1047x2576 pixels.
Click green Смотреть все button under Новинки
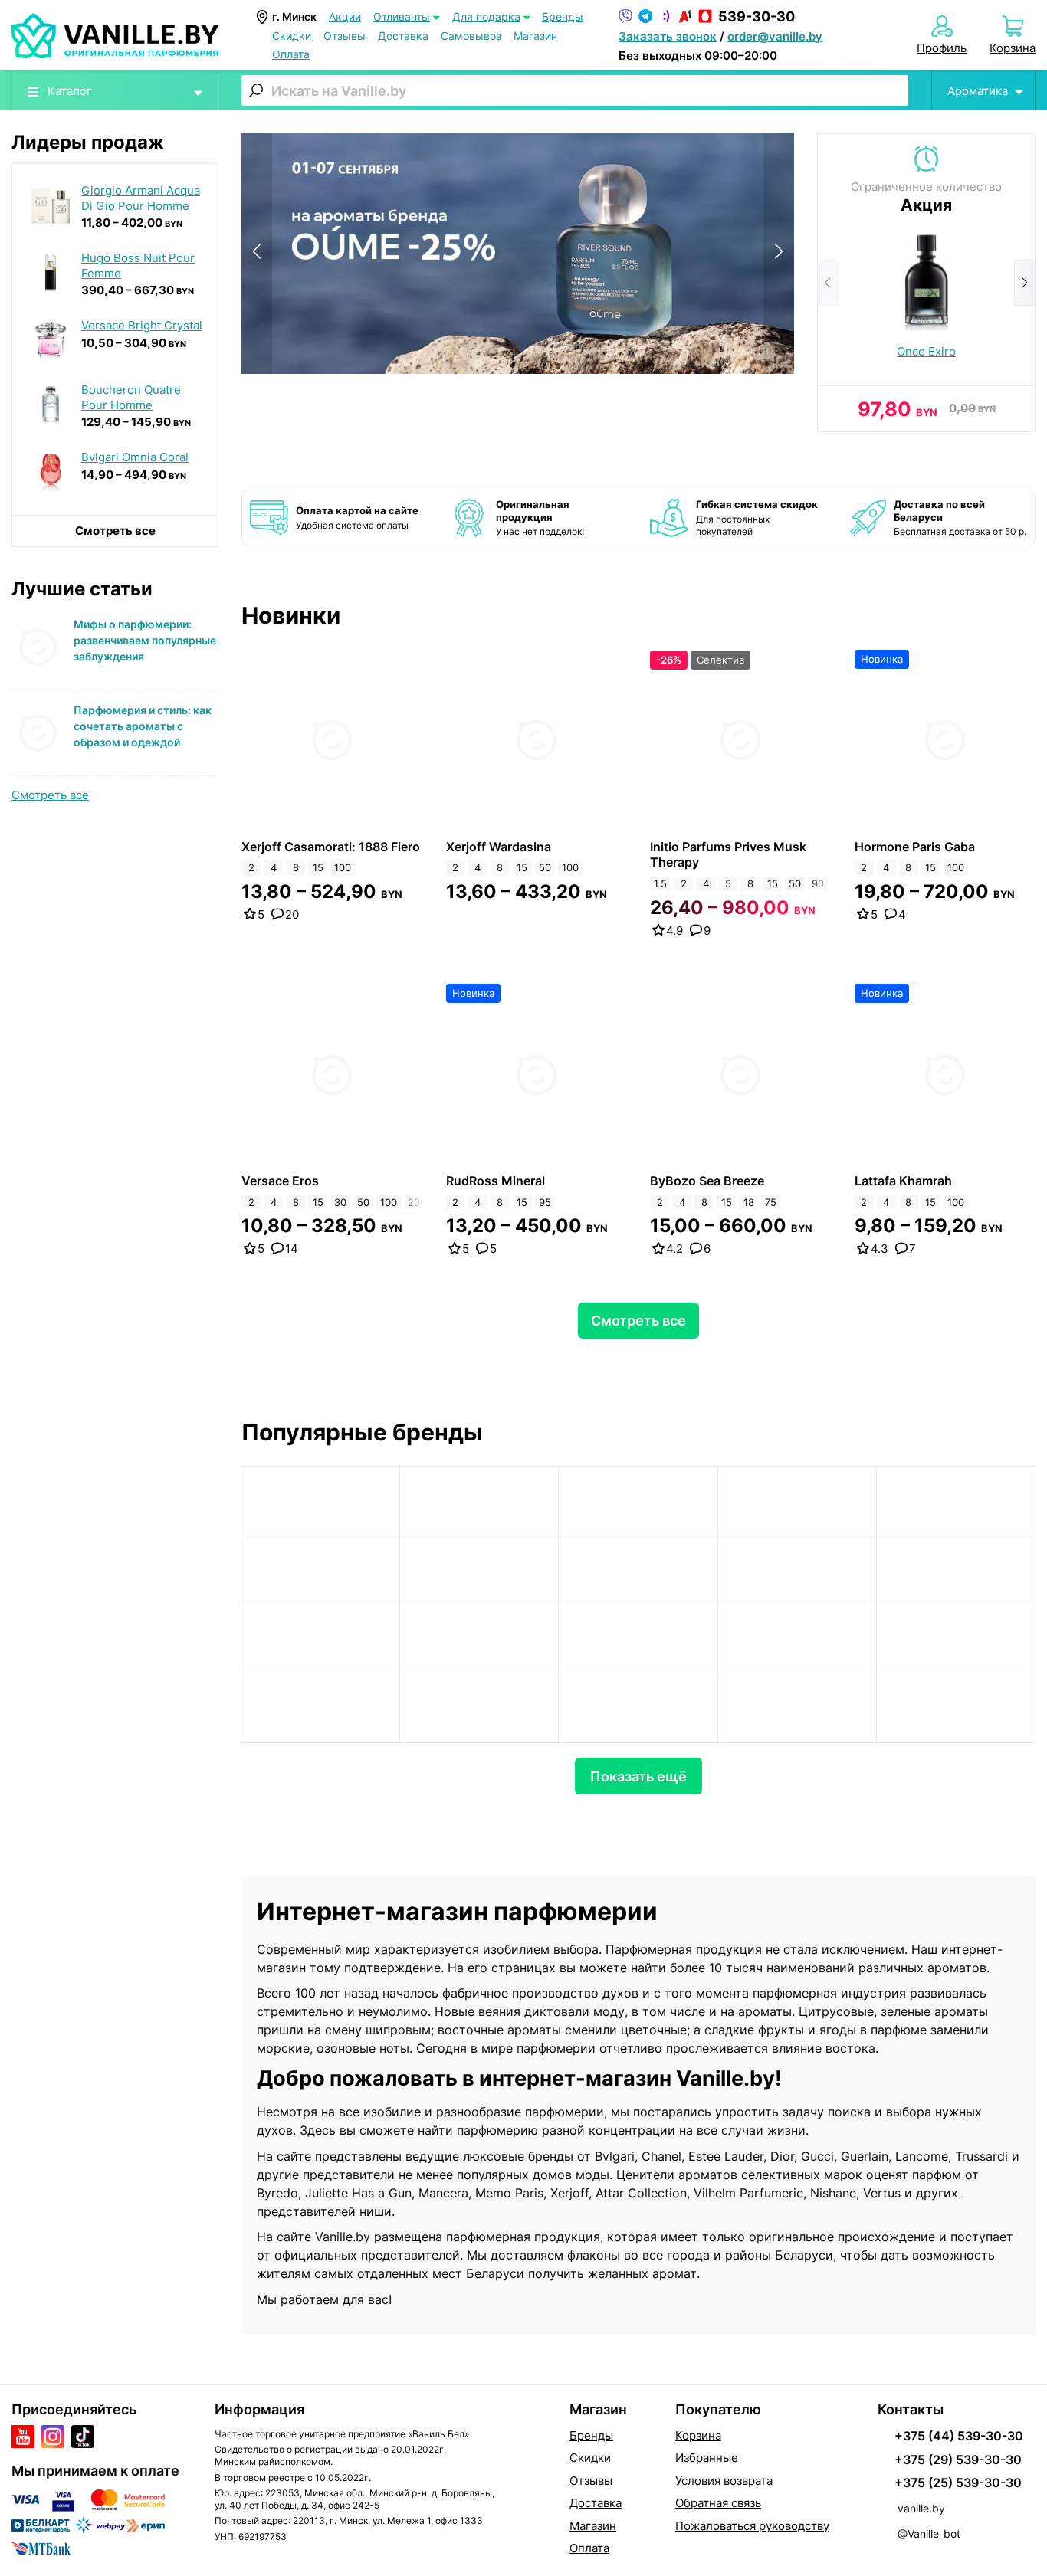638,1320
